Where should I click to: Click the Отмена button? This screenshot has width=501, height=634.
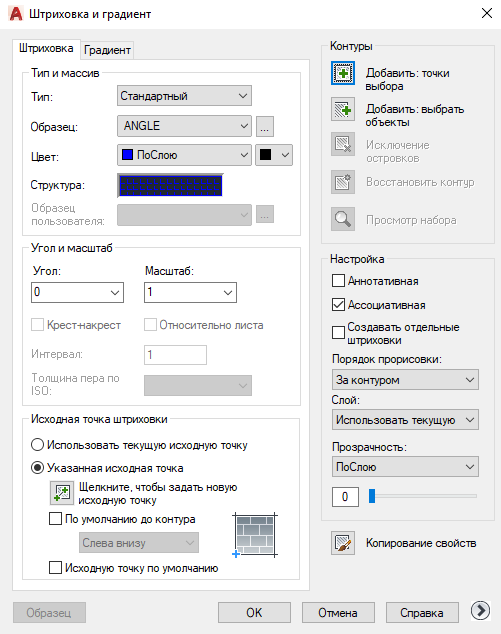(x=338, y=613)
